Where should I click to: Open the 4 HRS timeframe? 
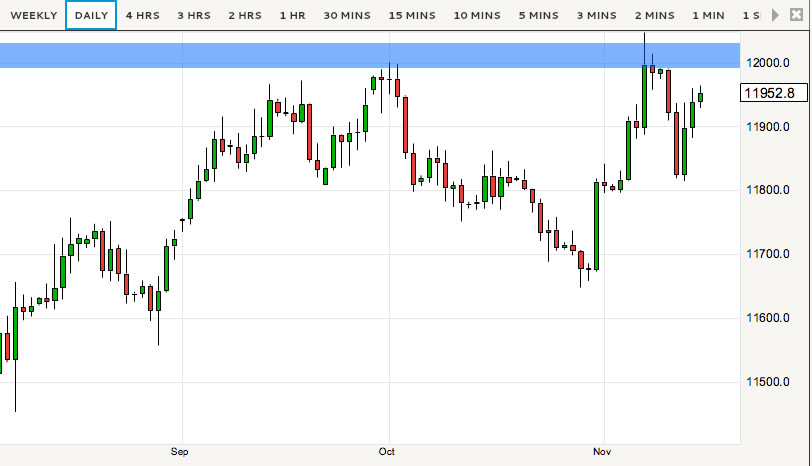pyautogui.click(x=142, y=16)
